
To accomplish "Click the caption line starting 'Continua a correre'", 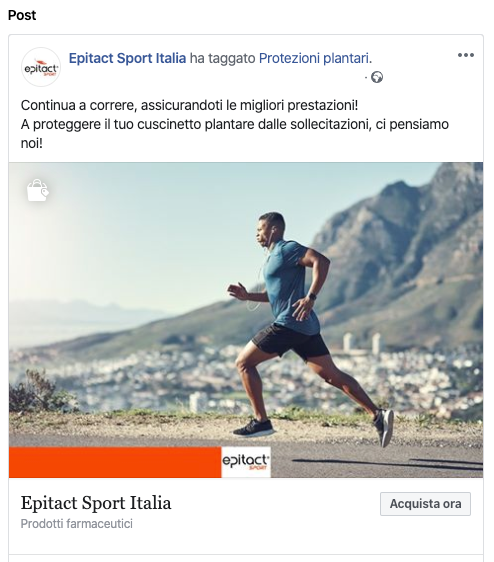I will click(x=189, y=105).
